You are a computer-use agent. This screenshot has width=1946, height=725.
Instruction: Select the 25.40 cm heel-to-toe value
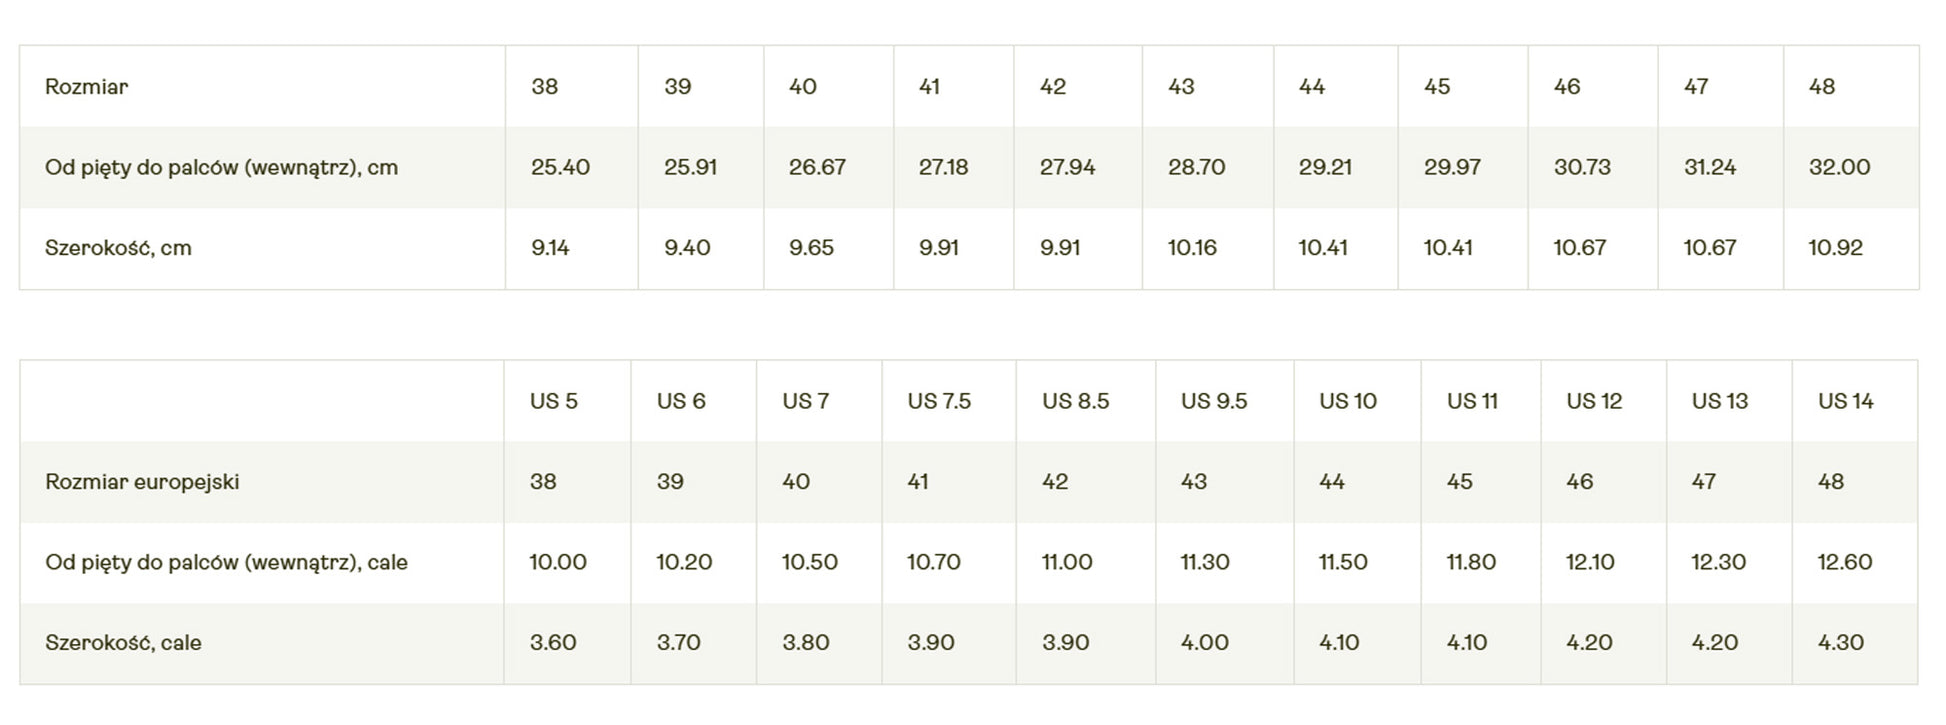tap(560, 167)
